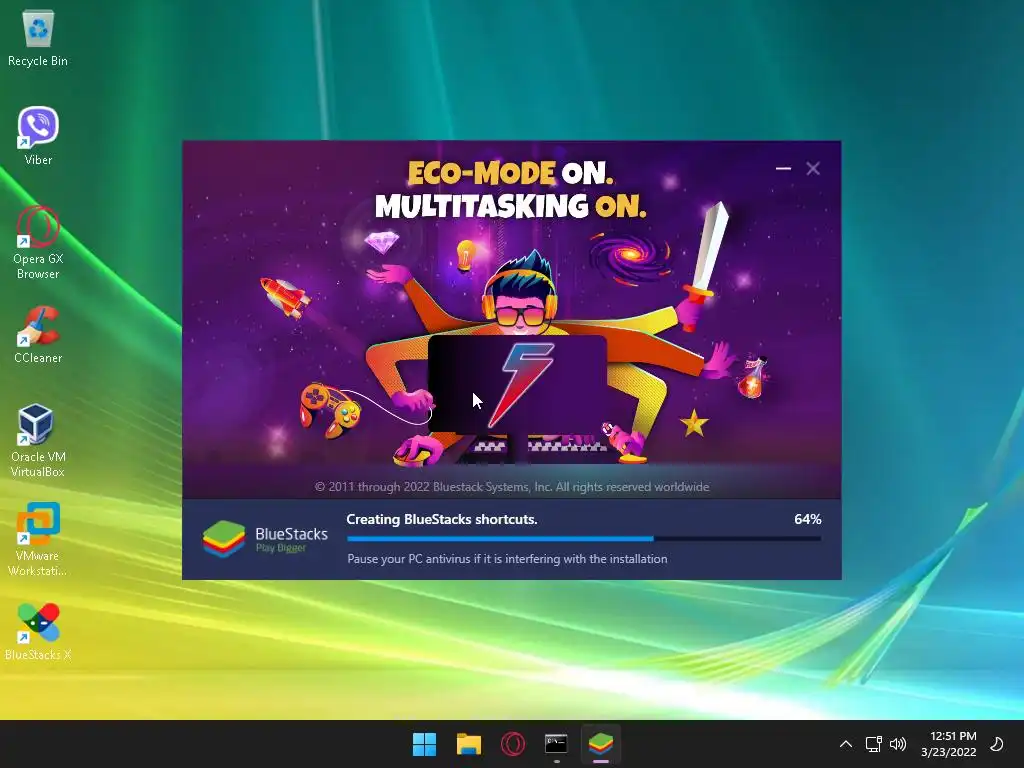Open the Windows Start menu
Viewport: 1024px width, 768px height.
click(x=424, y=744)
